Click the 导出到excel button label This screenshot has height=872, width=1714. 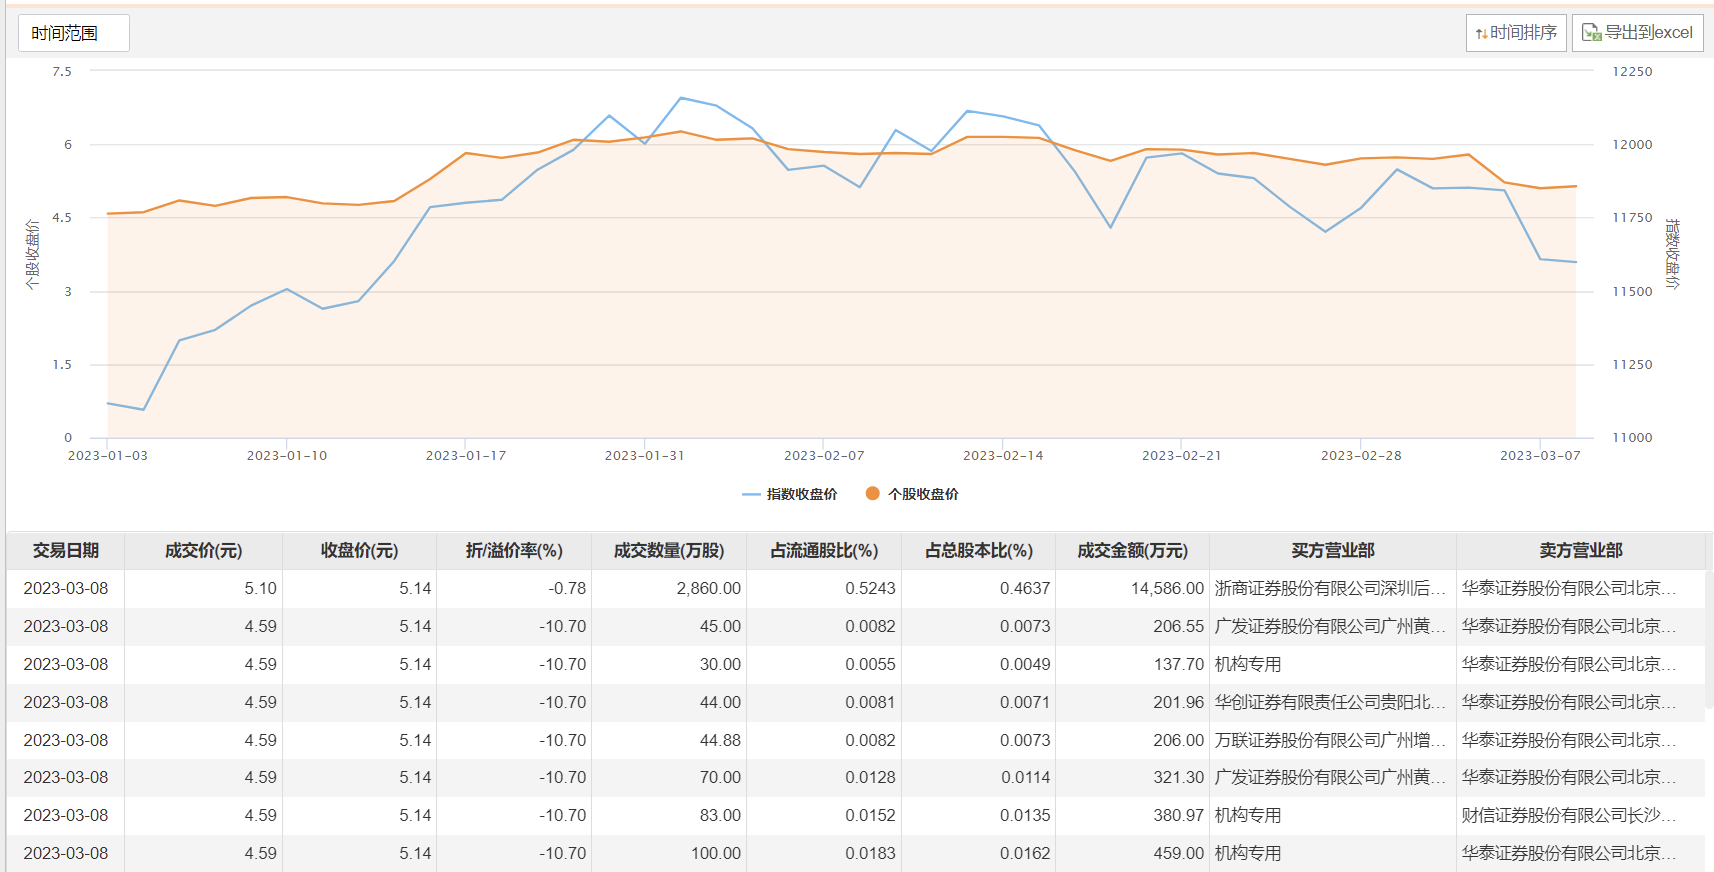point(1648,33)
